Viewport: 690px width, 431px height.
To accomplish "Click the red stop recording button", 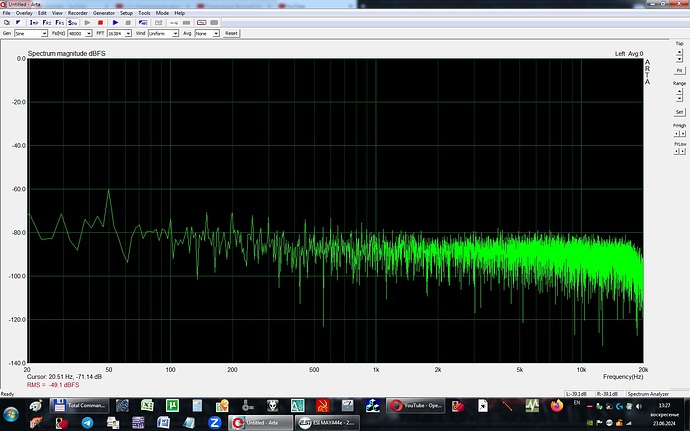I will point(100,22).
